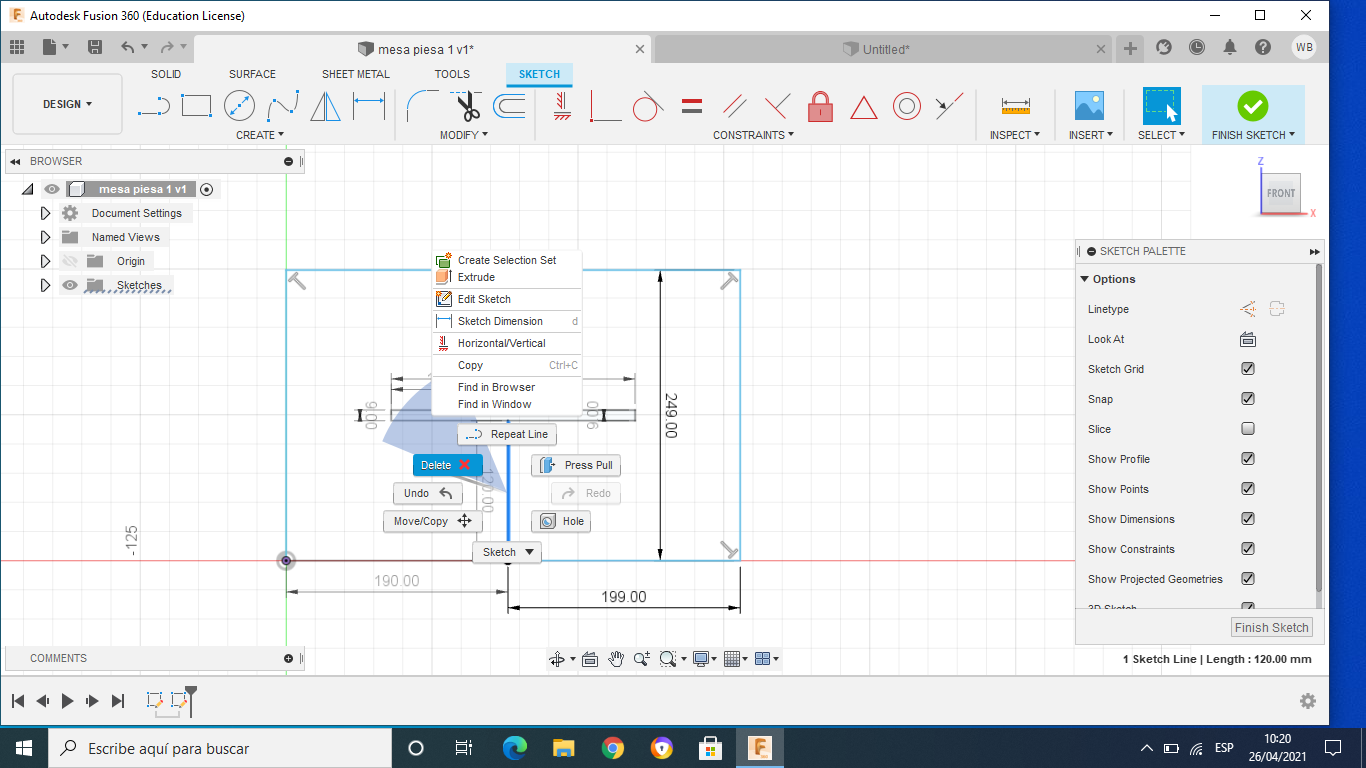Click the Measure tool under Inspect
The height and width of the screenshot is (768, 1366).
pos(1015,105)
